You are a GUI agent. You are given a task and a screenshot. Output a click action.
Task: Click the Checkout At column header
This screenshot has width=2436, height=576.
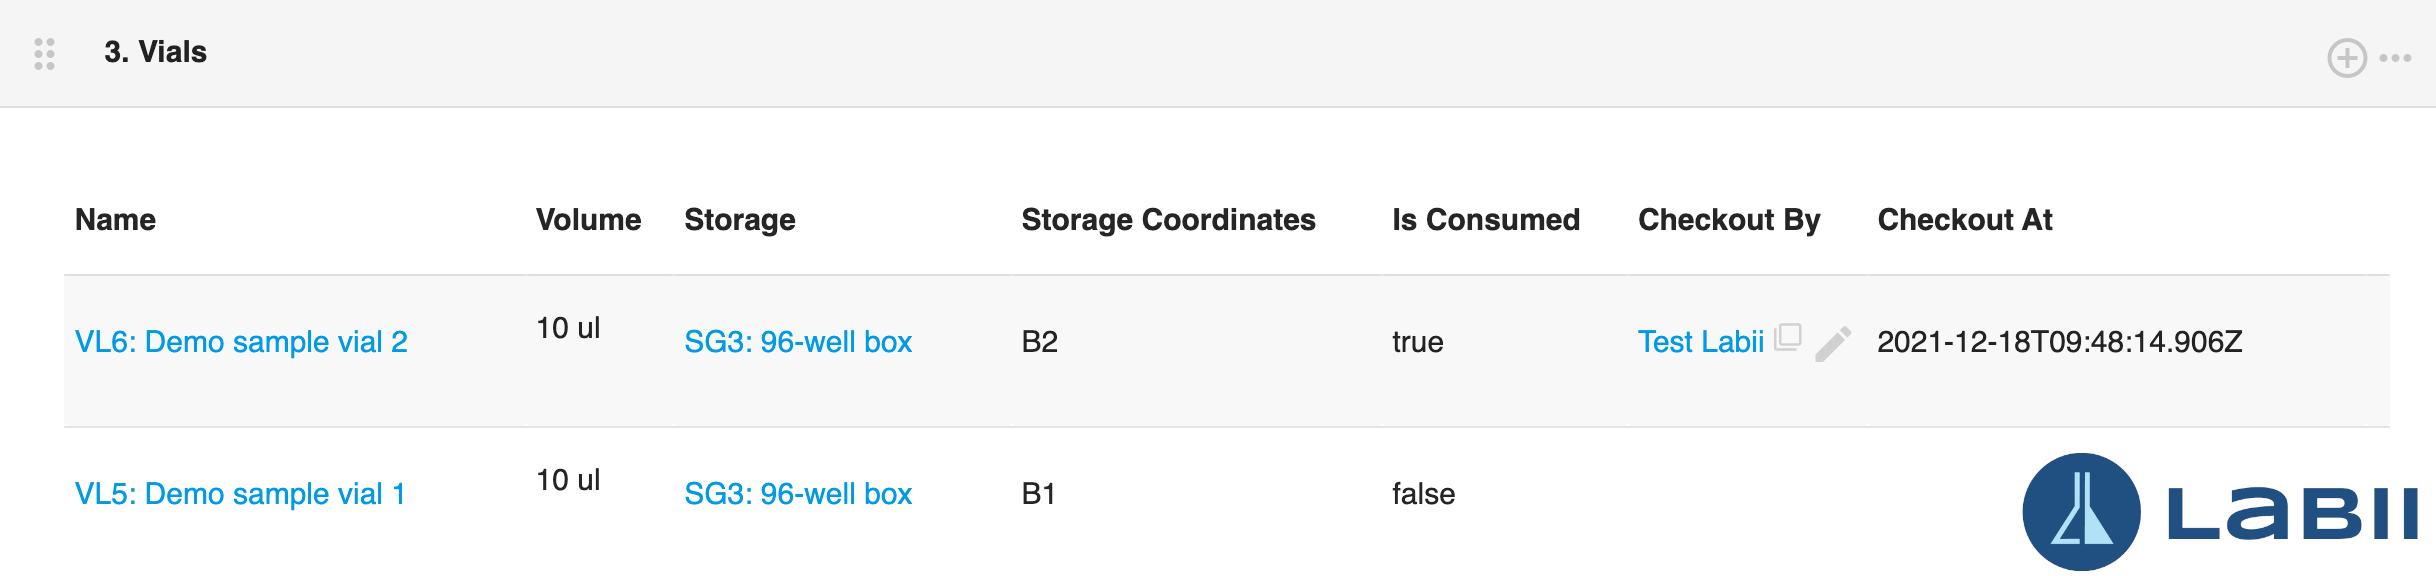(x=1965, y=220)
